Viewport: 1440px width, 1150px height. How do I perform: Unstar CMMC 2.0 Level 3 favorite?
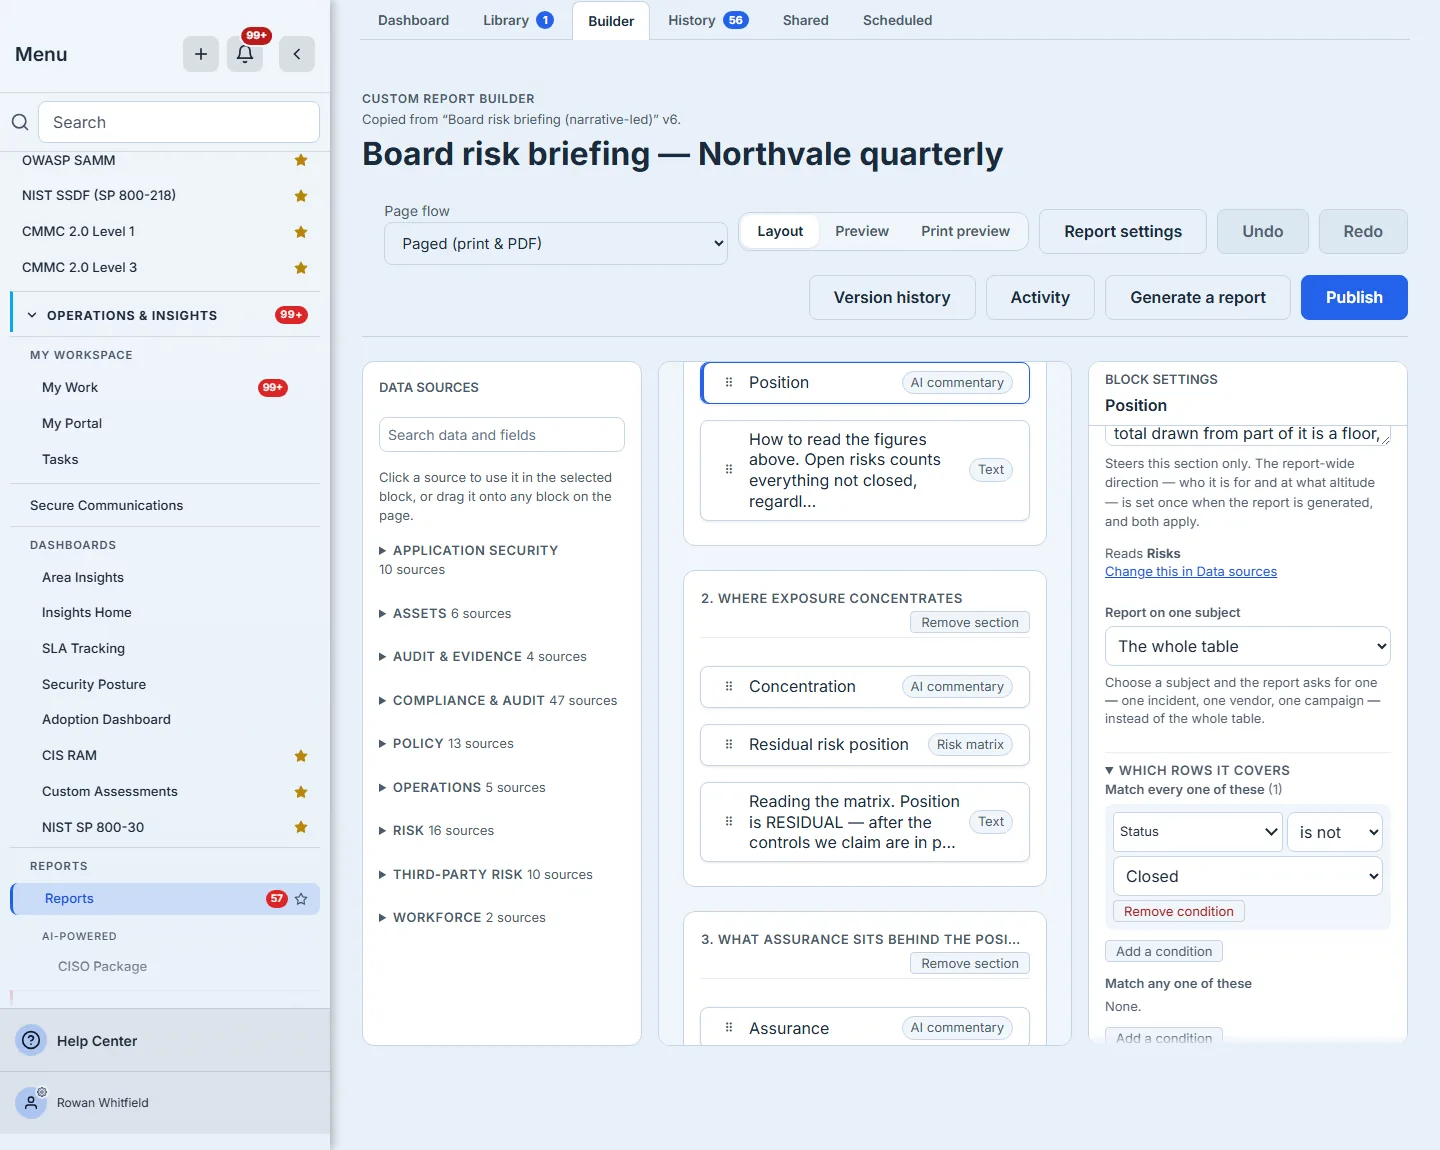301,268
